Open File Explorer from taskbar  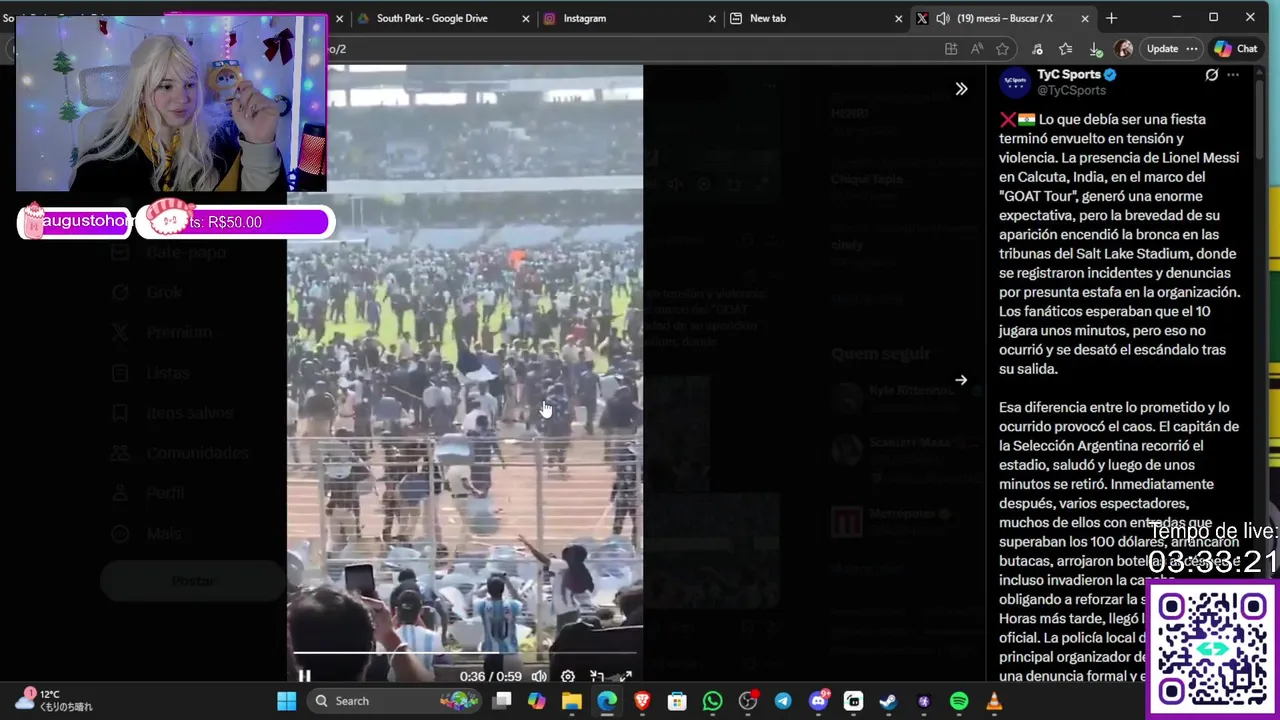pos(572,701)
